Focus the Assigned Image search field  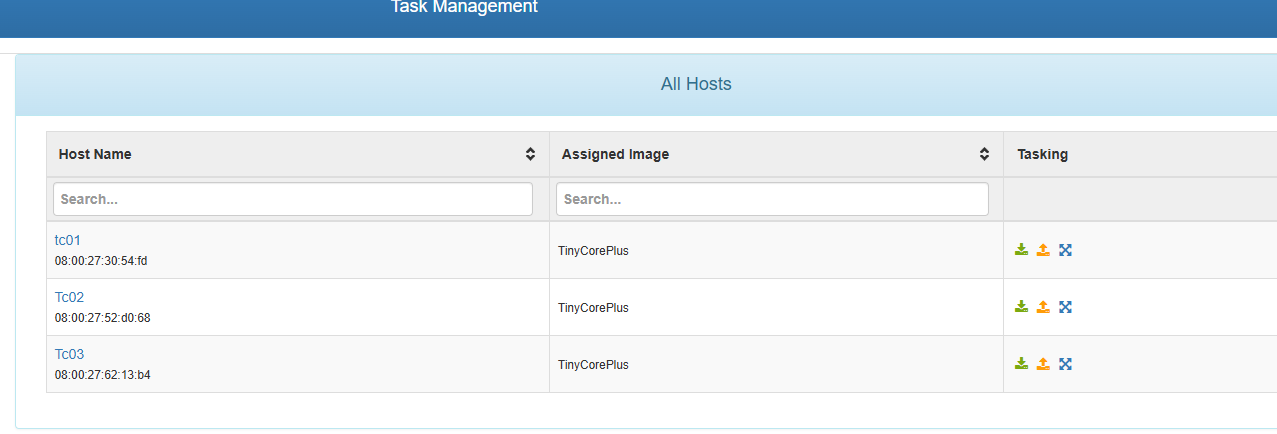tap(772, 199)
